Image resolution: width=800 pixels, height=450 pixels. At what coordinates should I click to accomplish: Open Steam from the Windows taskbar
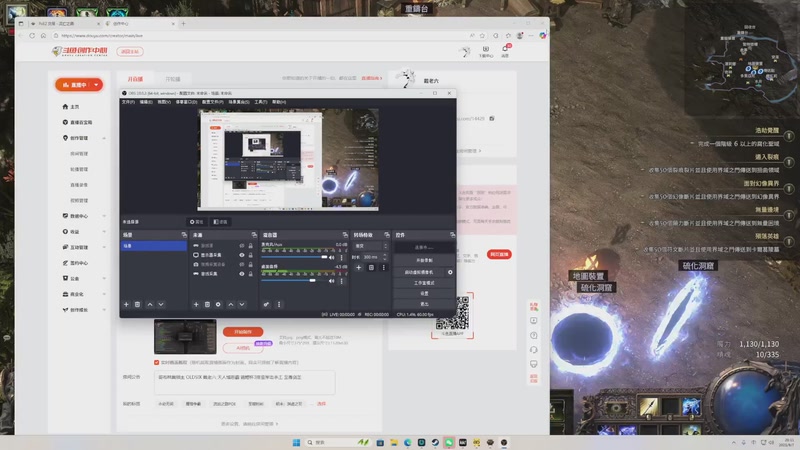435,442
